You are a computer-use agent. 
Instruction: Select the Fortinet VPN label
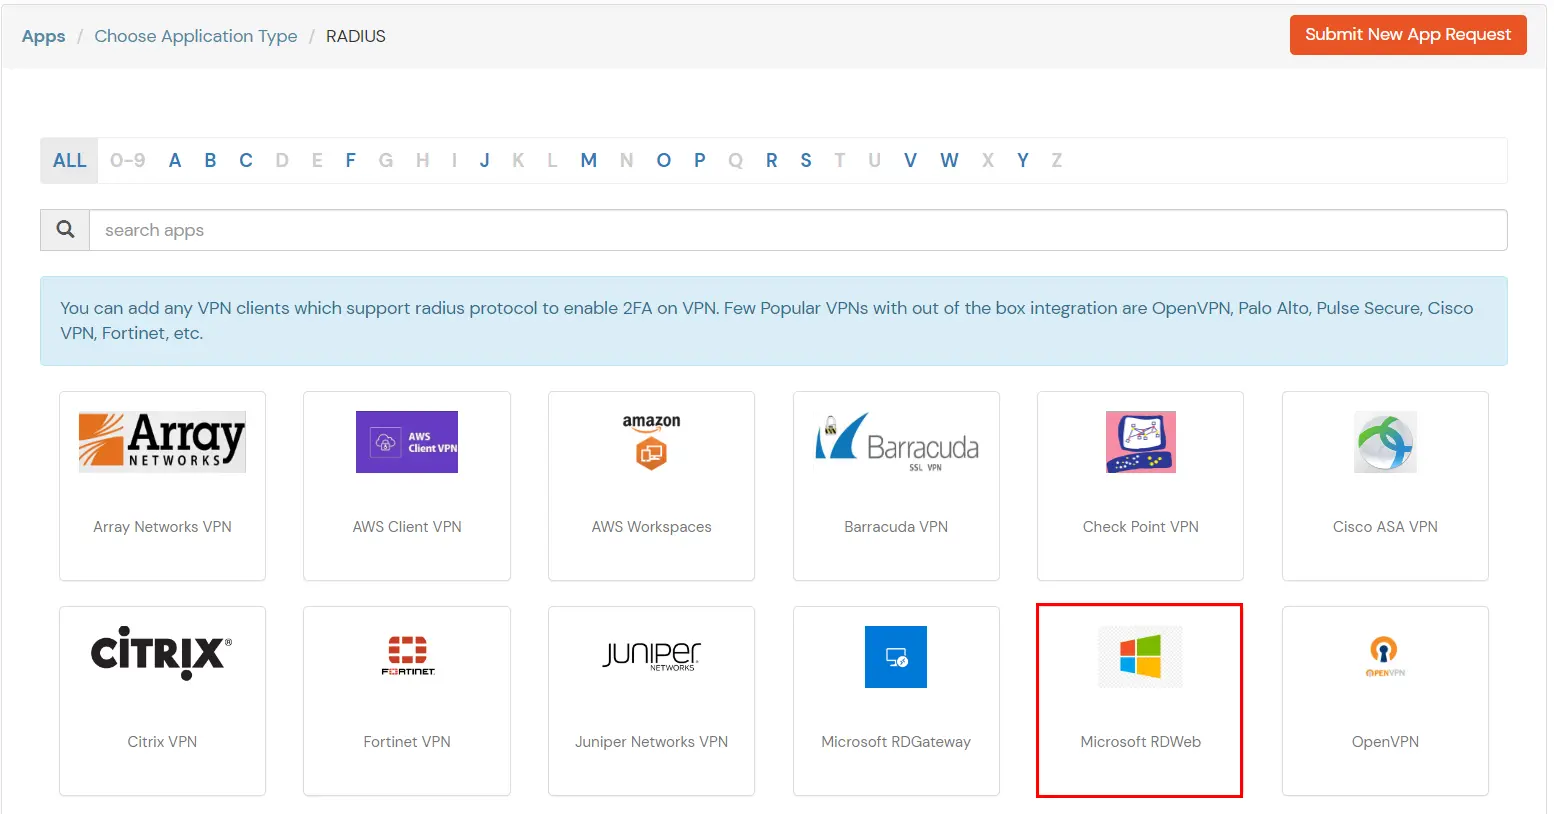tap(407, 742)
